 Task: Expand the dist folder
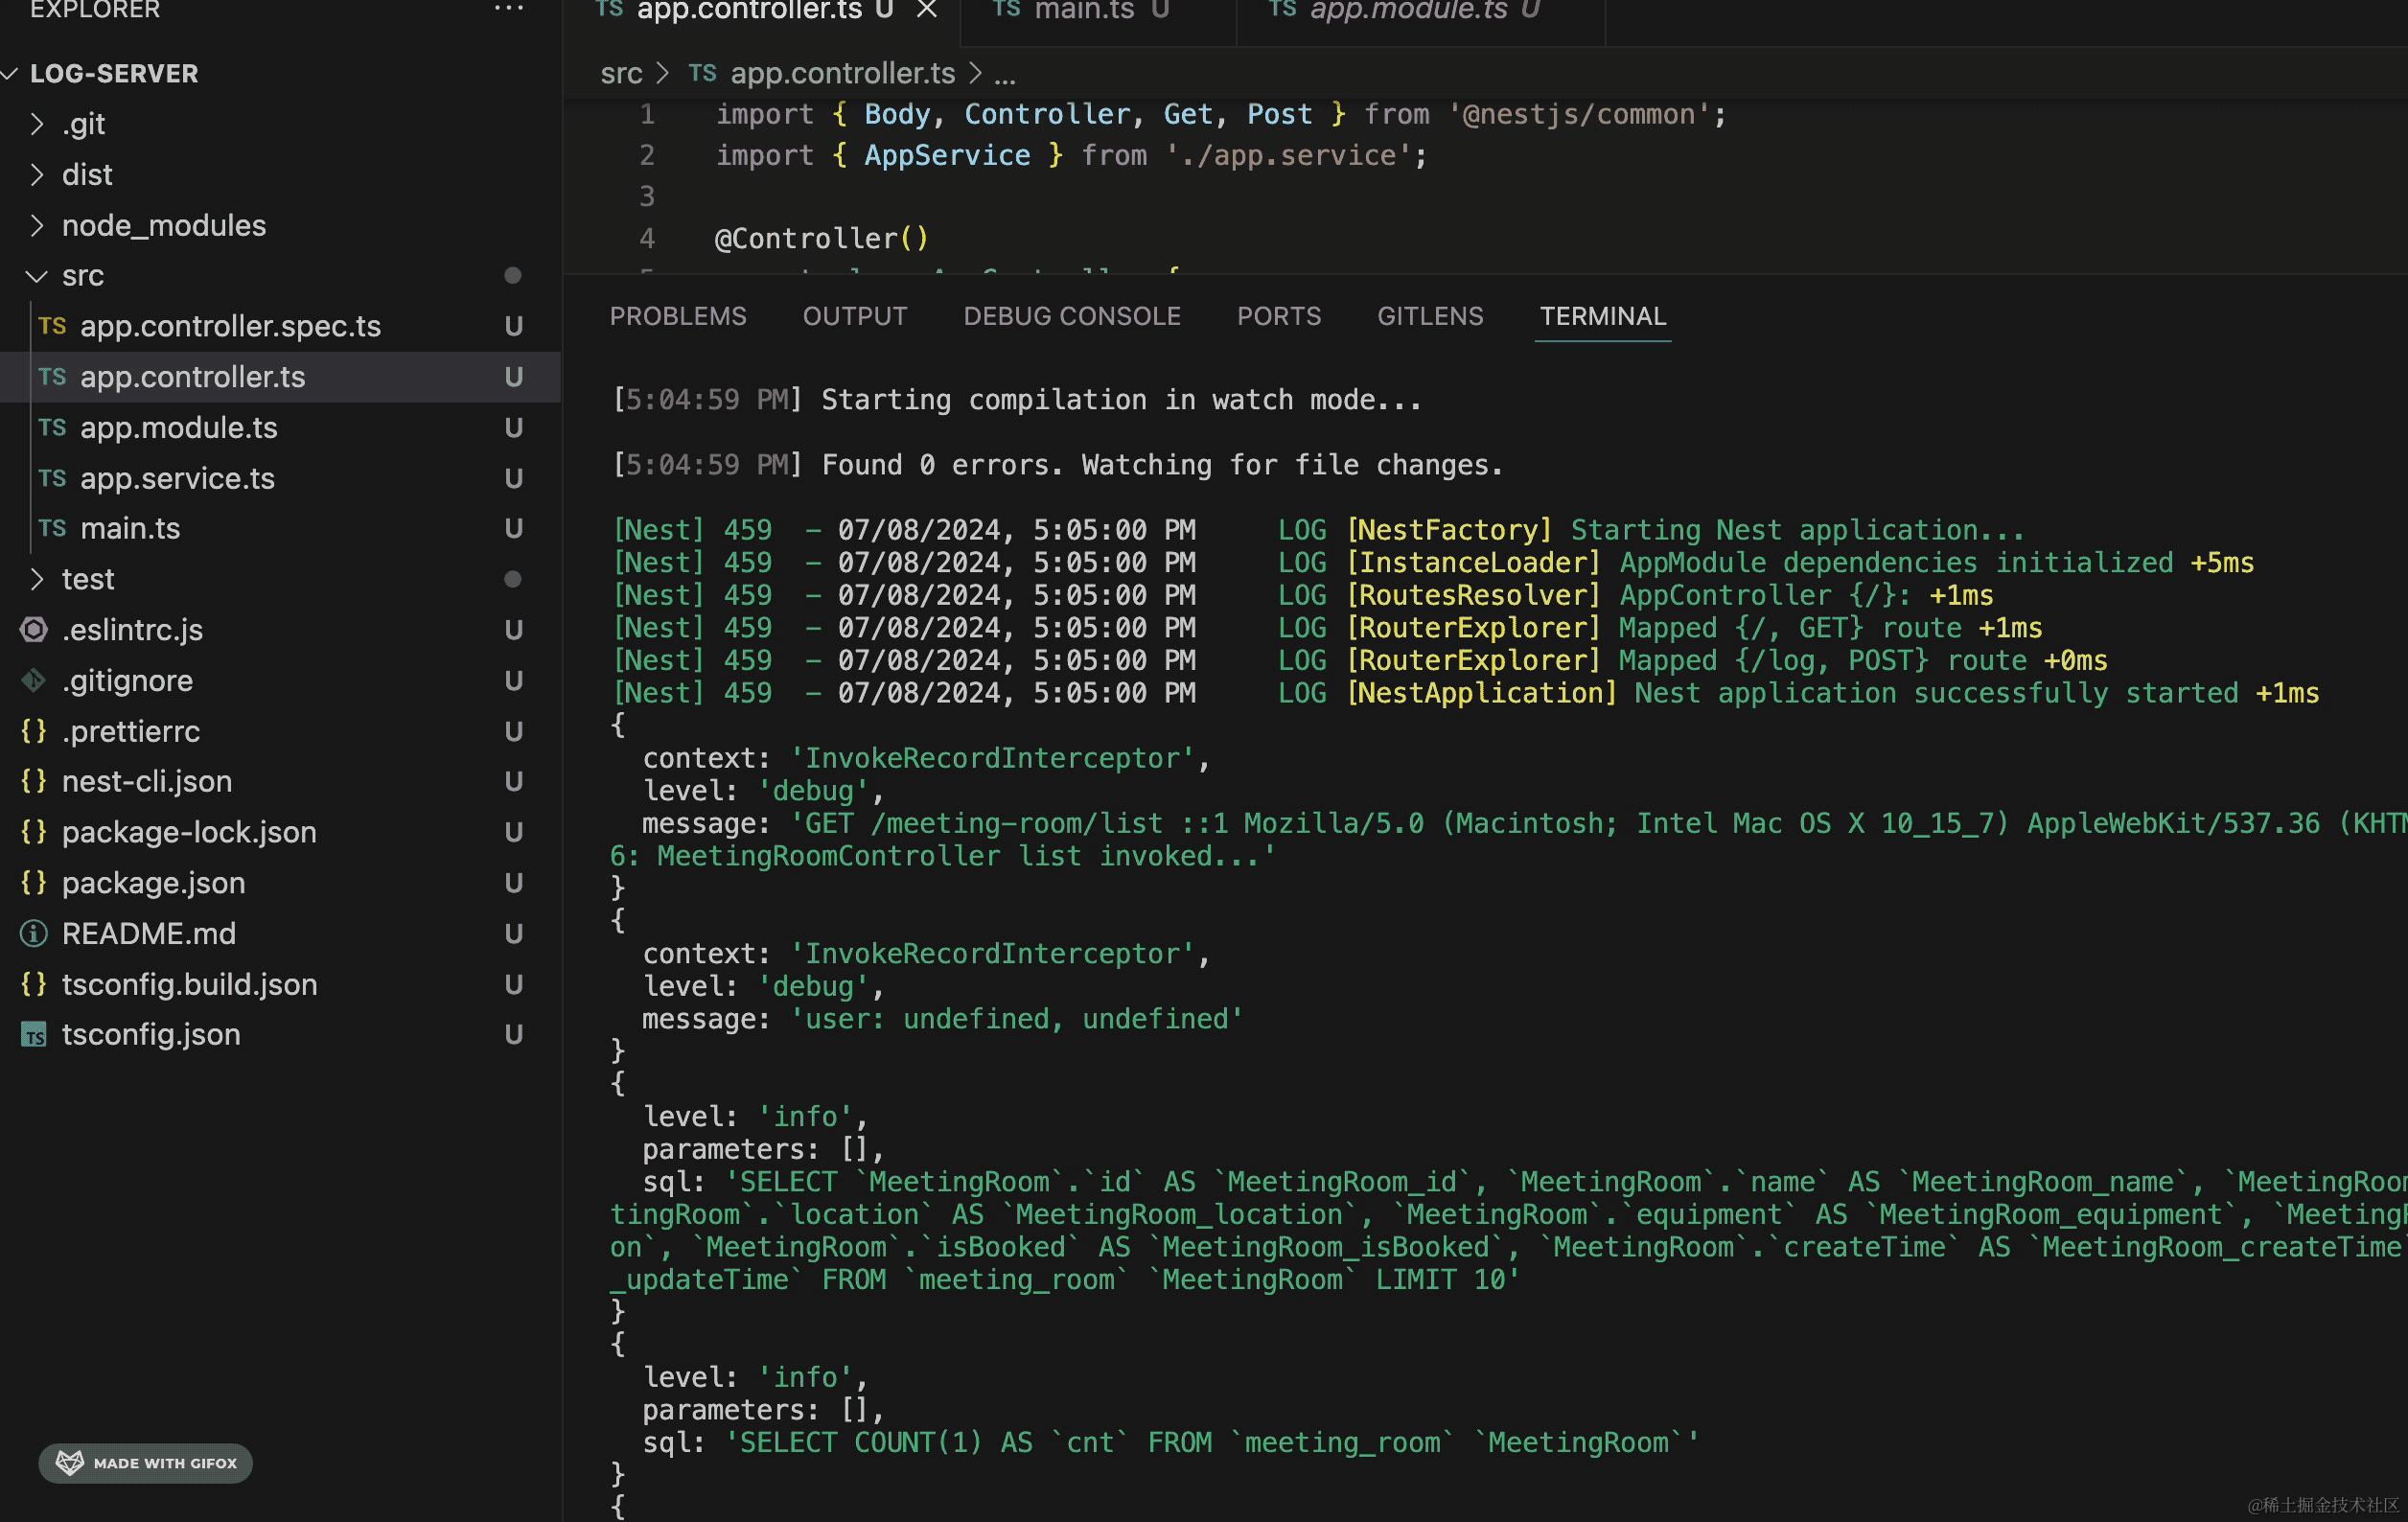(37, 175)
